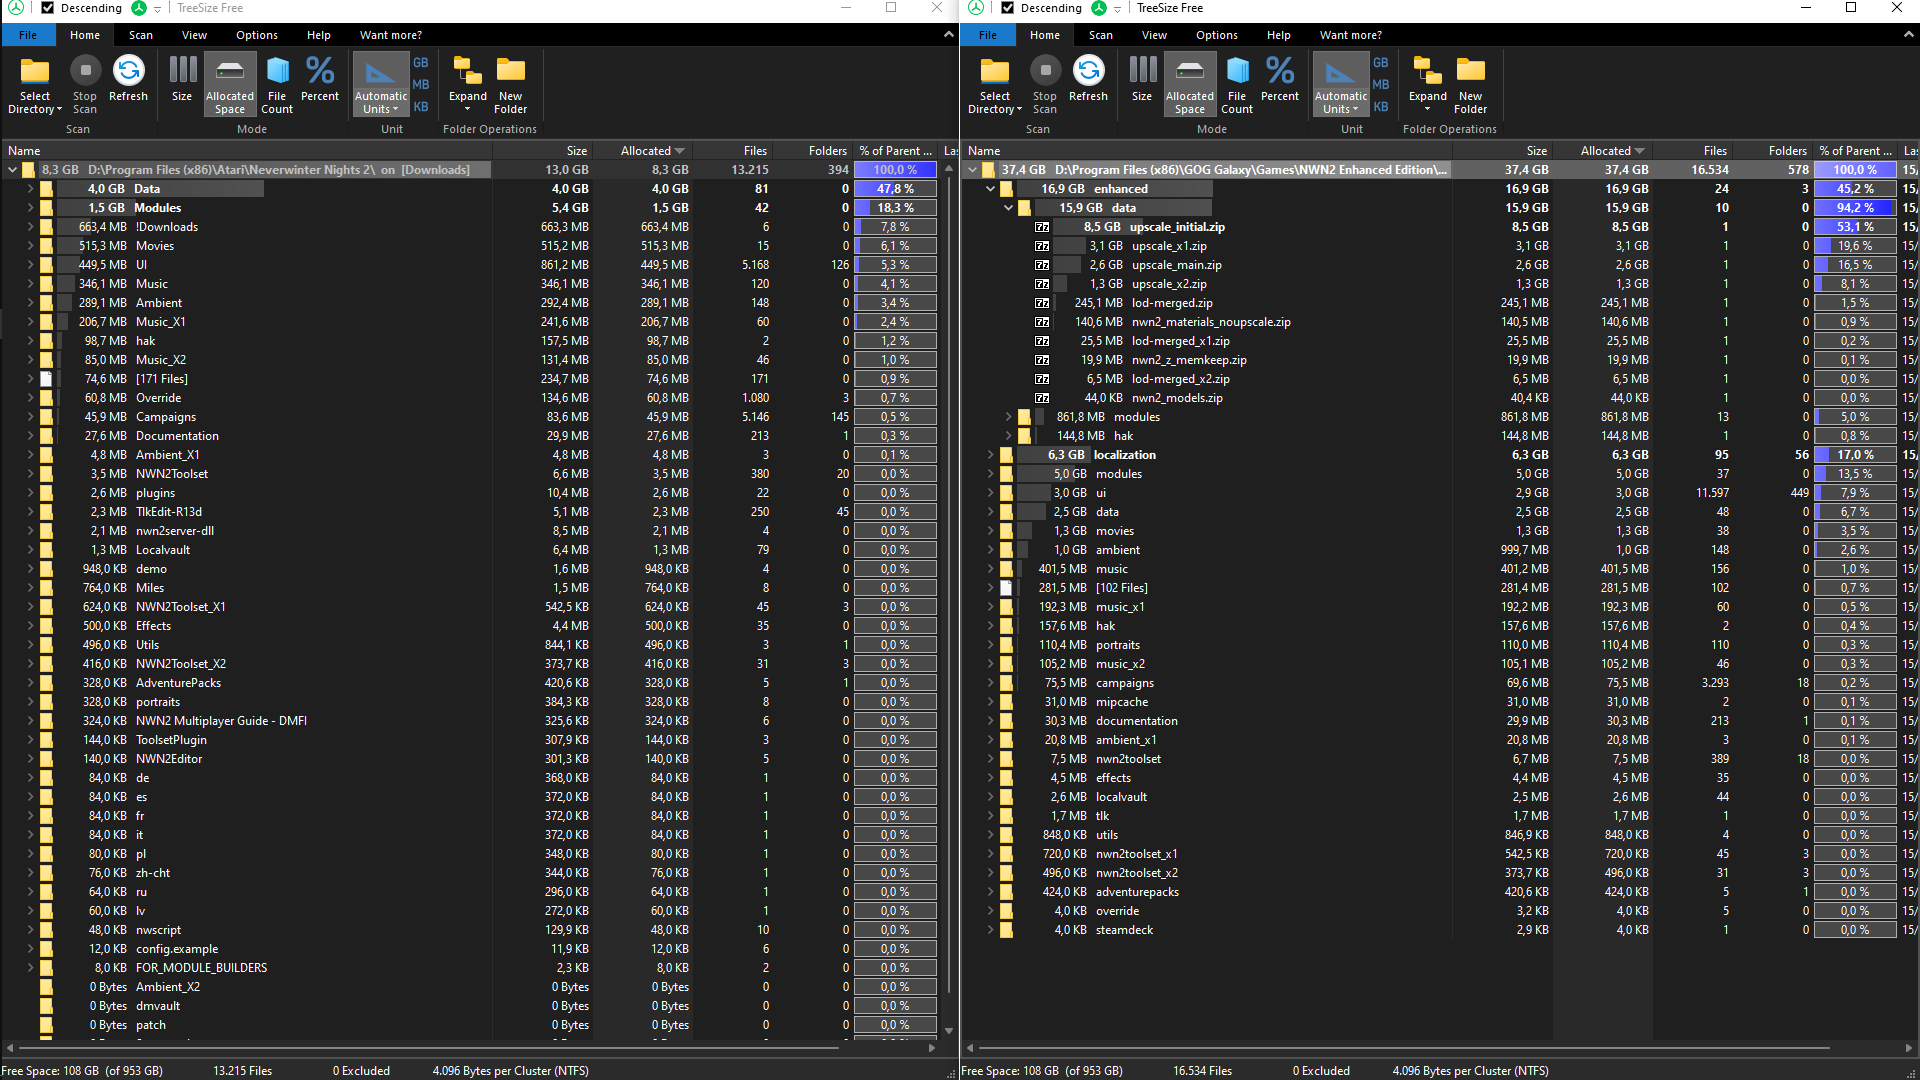
Task: Open the File menu in left window
Action: [28, 35]
